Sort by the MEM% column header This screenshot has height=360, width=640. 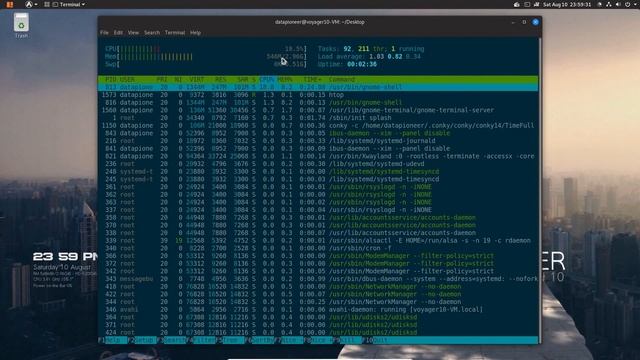point(285,80)
